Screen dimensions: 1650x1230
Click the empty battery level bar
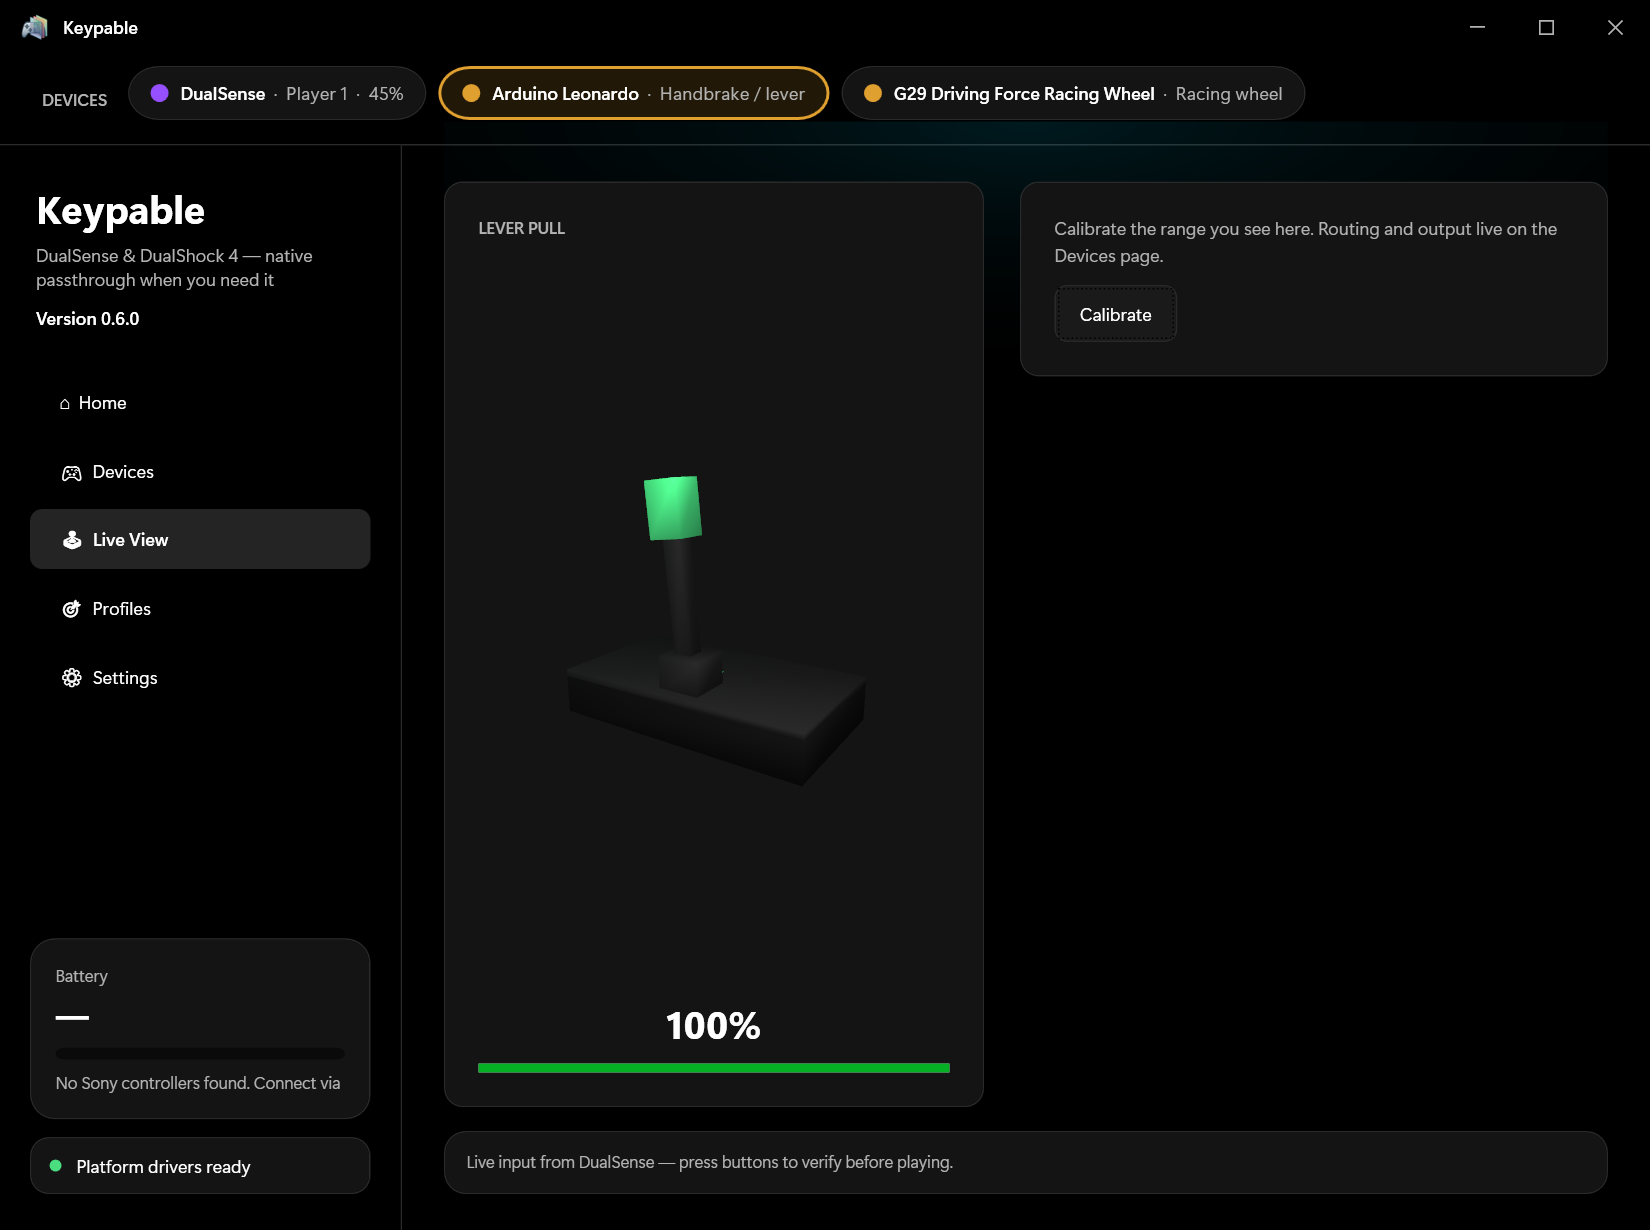(x=200, y=1053)
